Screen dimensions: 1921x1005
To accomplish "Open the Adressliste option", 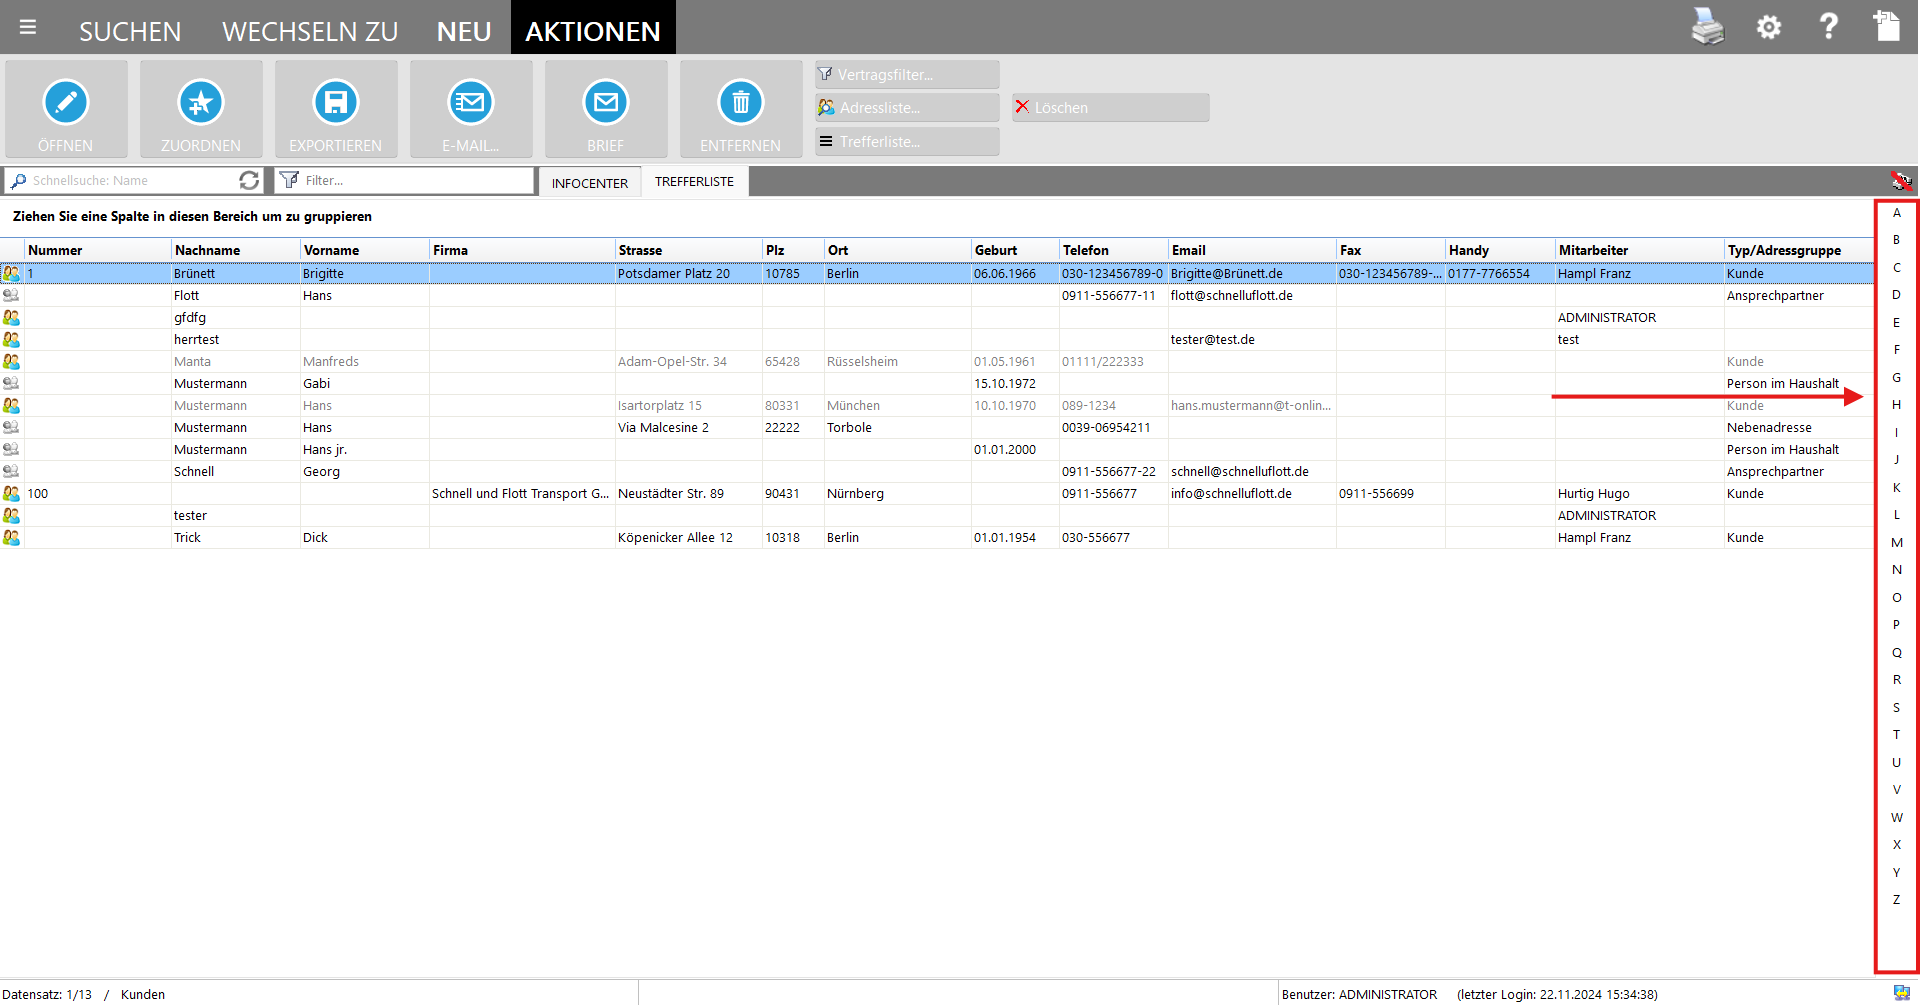I will point(906,108).
